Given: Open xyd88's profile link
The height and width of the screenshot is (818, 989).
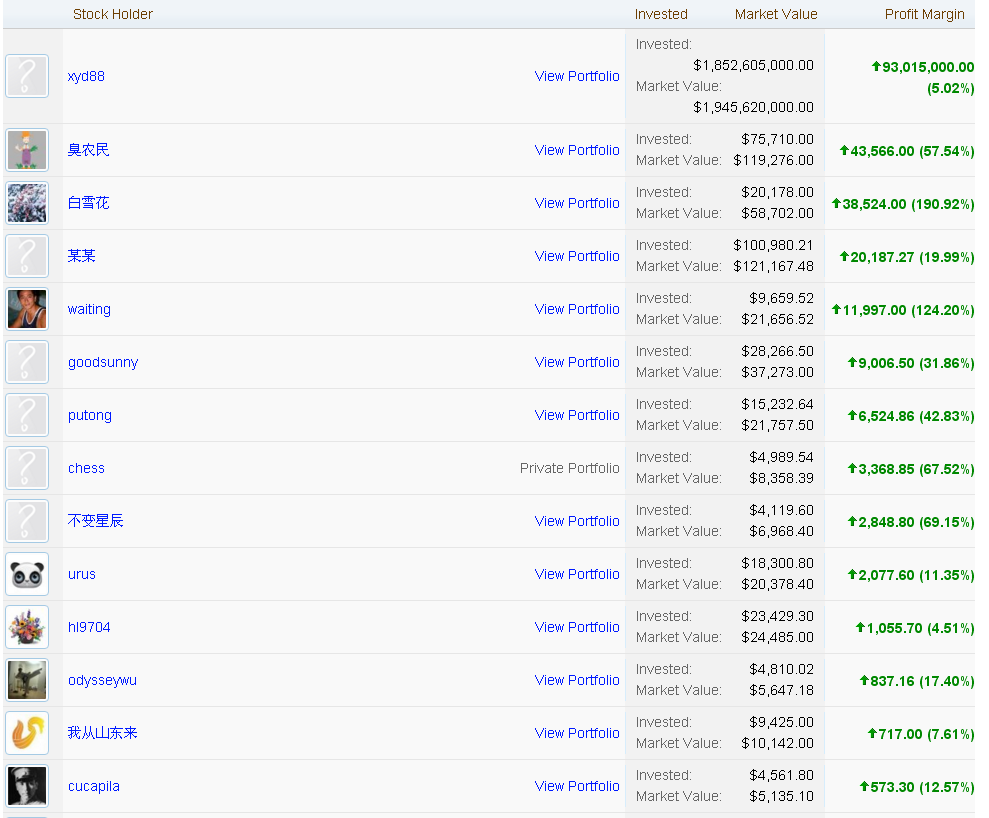Looking at the screenshot, I should tap(86, 76).
